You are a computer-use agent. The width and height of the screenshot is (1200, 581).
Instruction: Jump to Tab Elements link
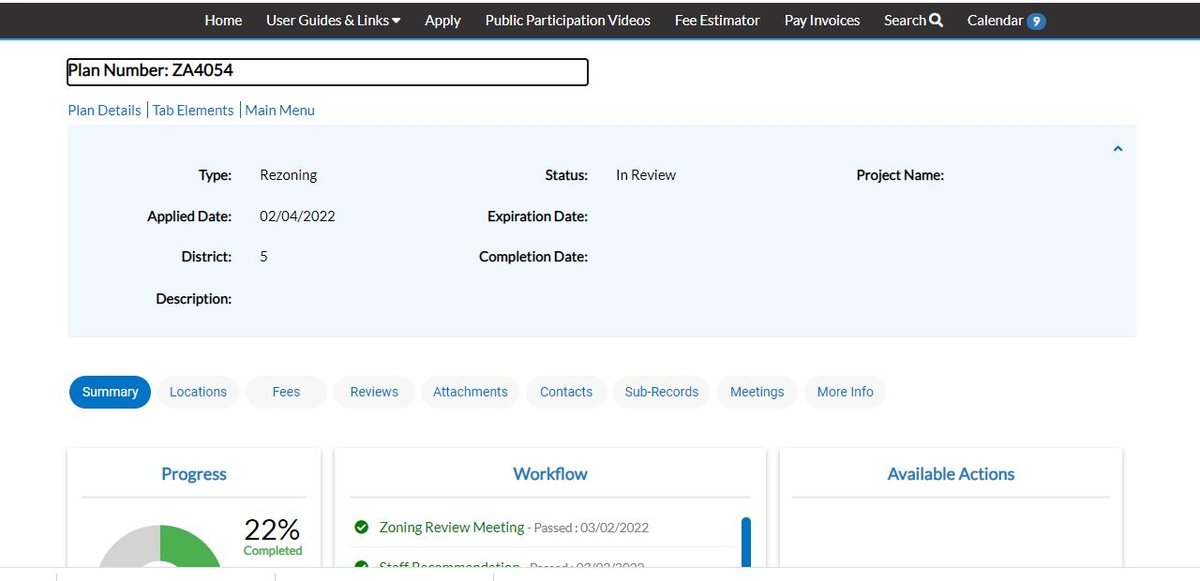[x=193, y=110]
